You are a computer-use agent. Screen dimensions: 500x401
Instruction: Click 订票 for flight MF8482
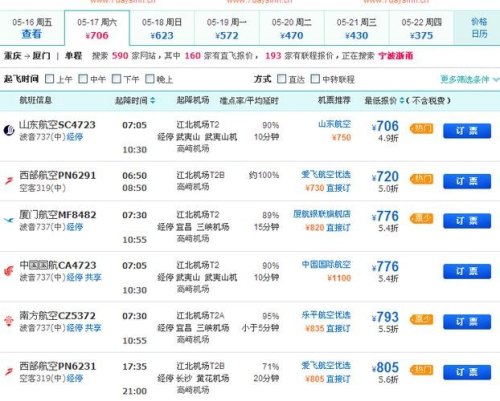click(467, 221)
